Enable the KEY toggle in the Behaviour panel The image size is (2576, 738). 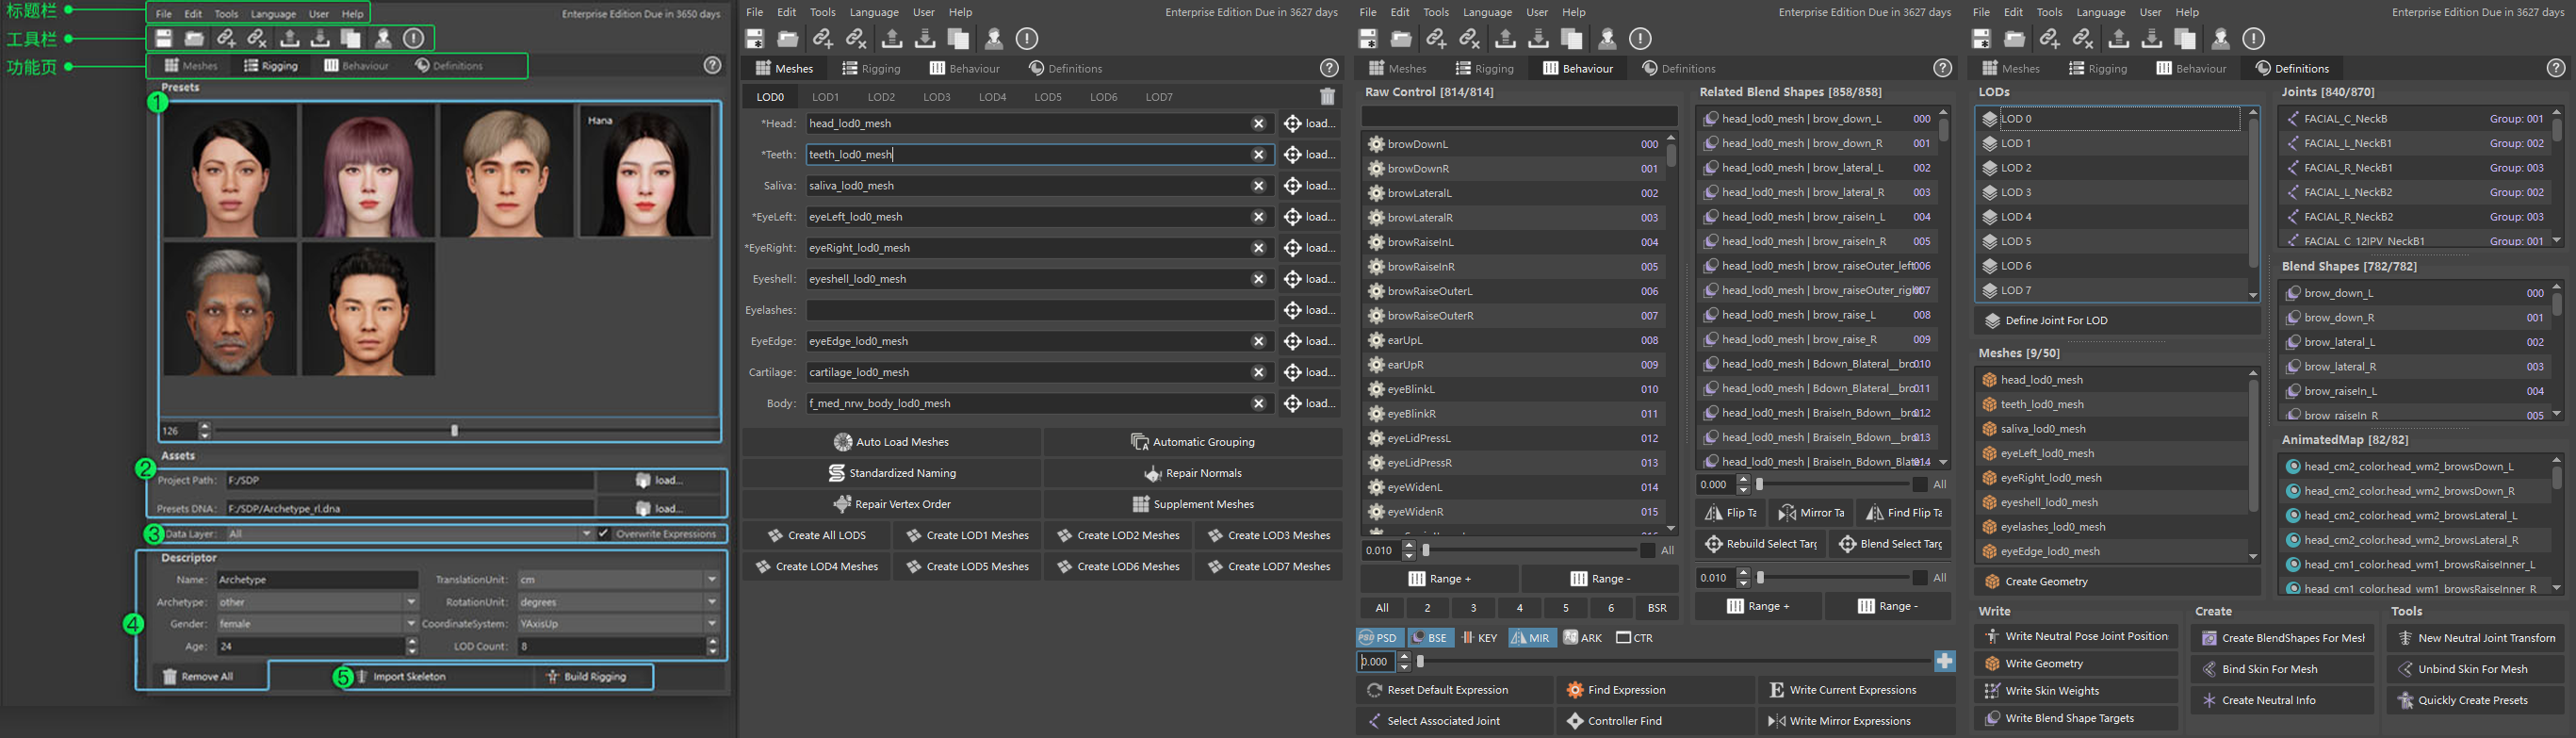point(1479,638)
